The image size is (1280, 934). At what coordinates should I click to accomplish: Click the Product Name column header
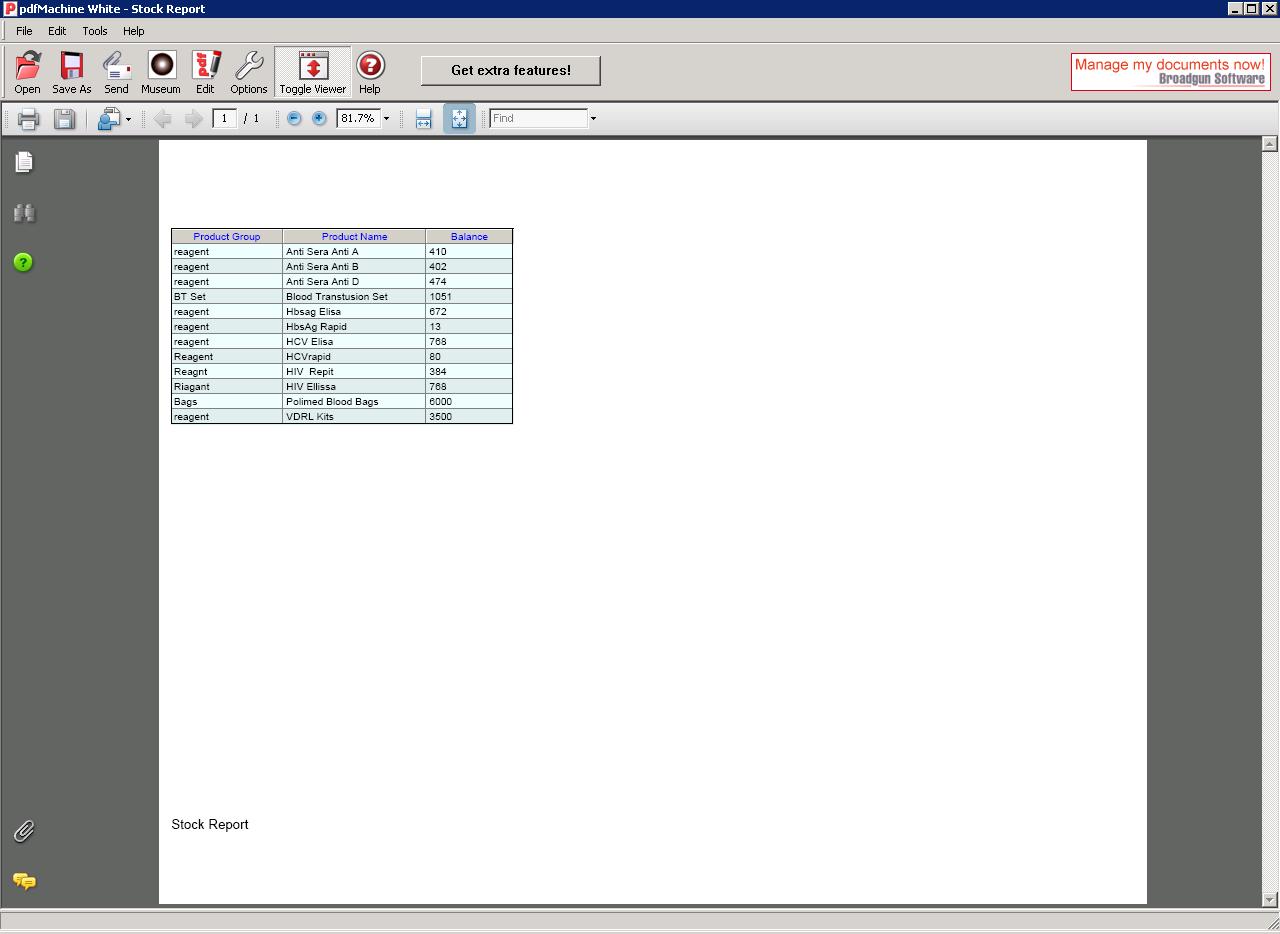point(354,237)
